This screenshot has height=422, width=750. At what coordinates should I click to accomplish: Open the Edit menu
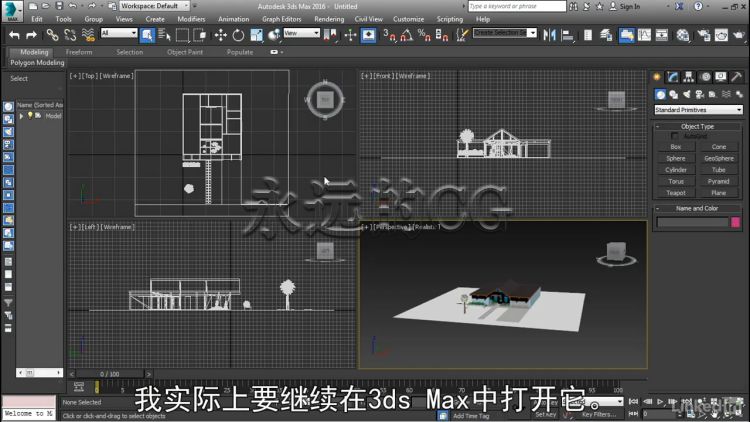coord(37,19)
